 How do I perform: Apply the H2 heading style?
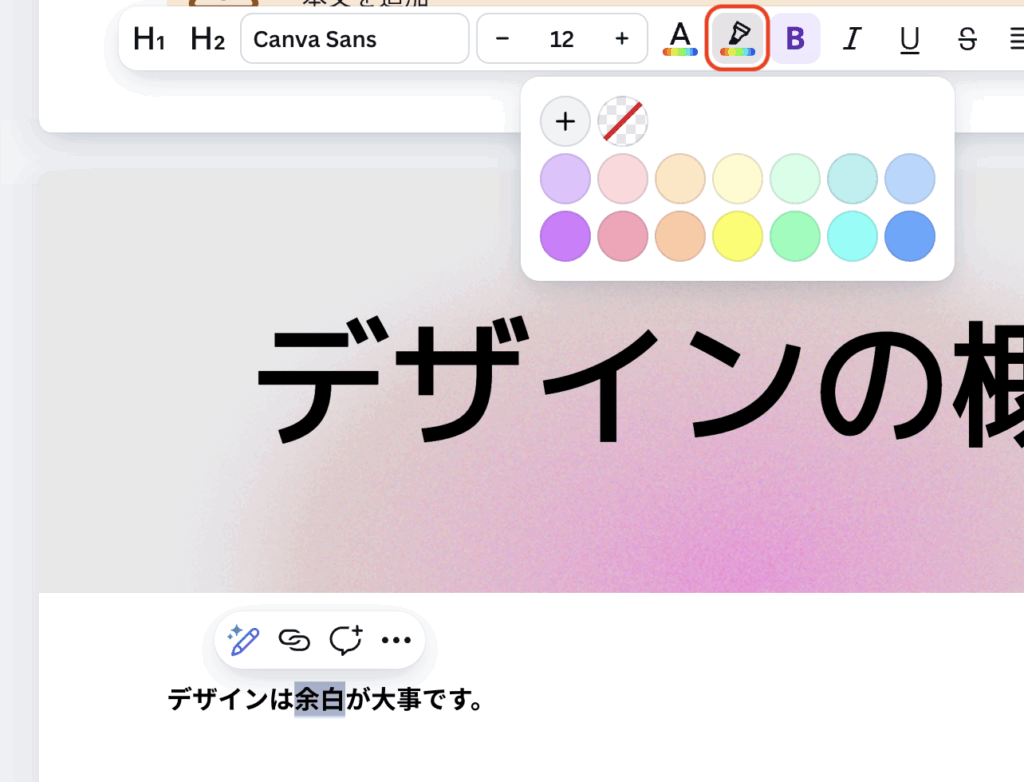(x=207, y=39)
